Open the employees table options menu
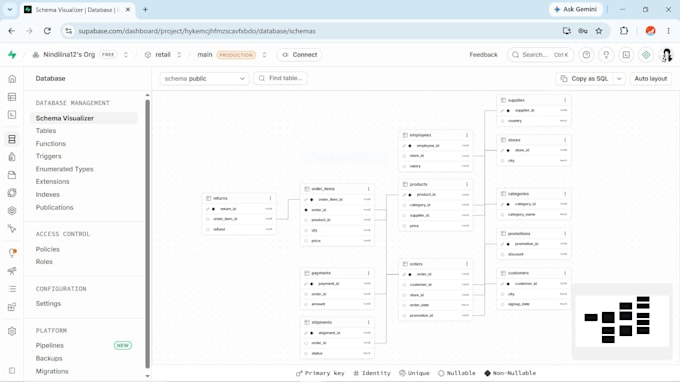680x382 pixels. (467, 135)
